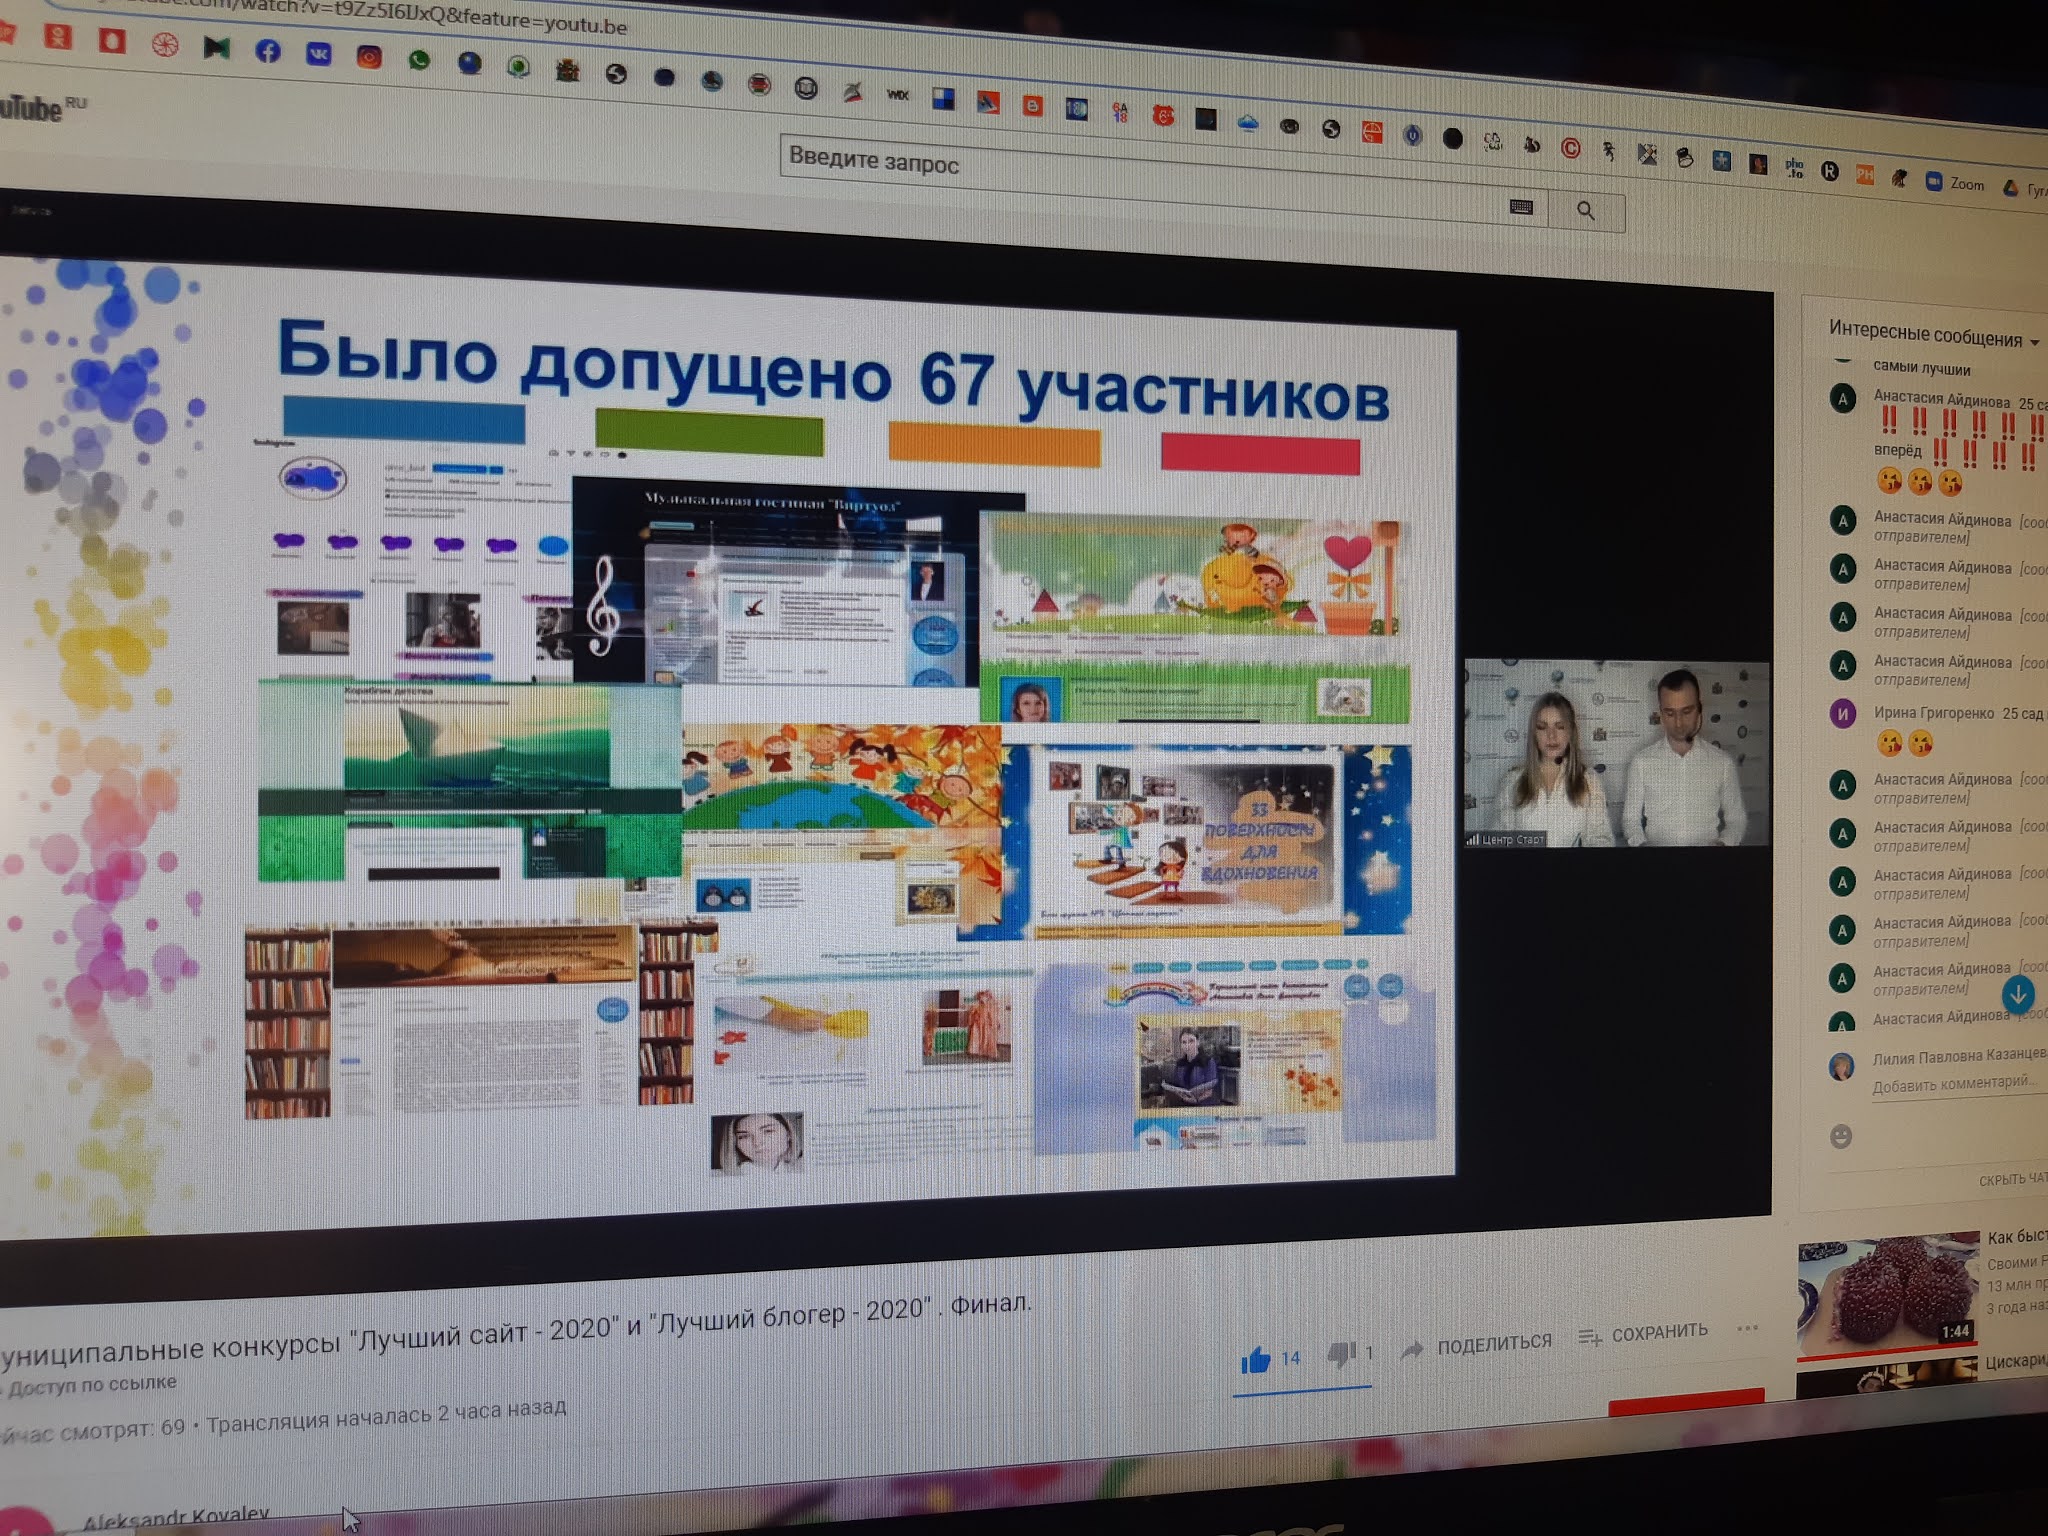2048x1536 pixels.
Task: Open the emoji picker in chat
Action: pos(1840,1136)
